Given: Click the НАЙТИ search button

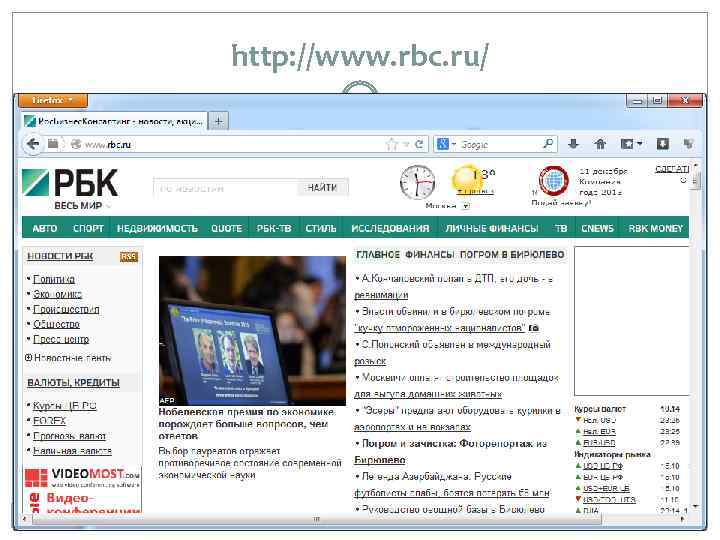Looking at the screenshot, I should point(322,187).
